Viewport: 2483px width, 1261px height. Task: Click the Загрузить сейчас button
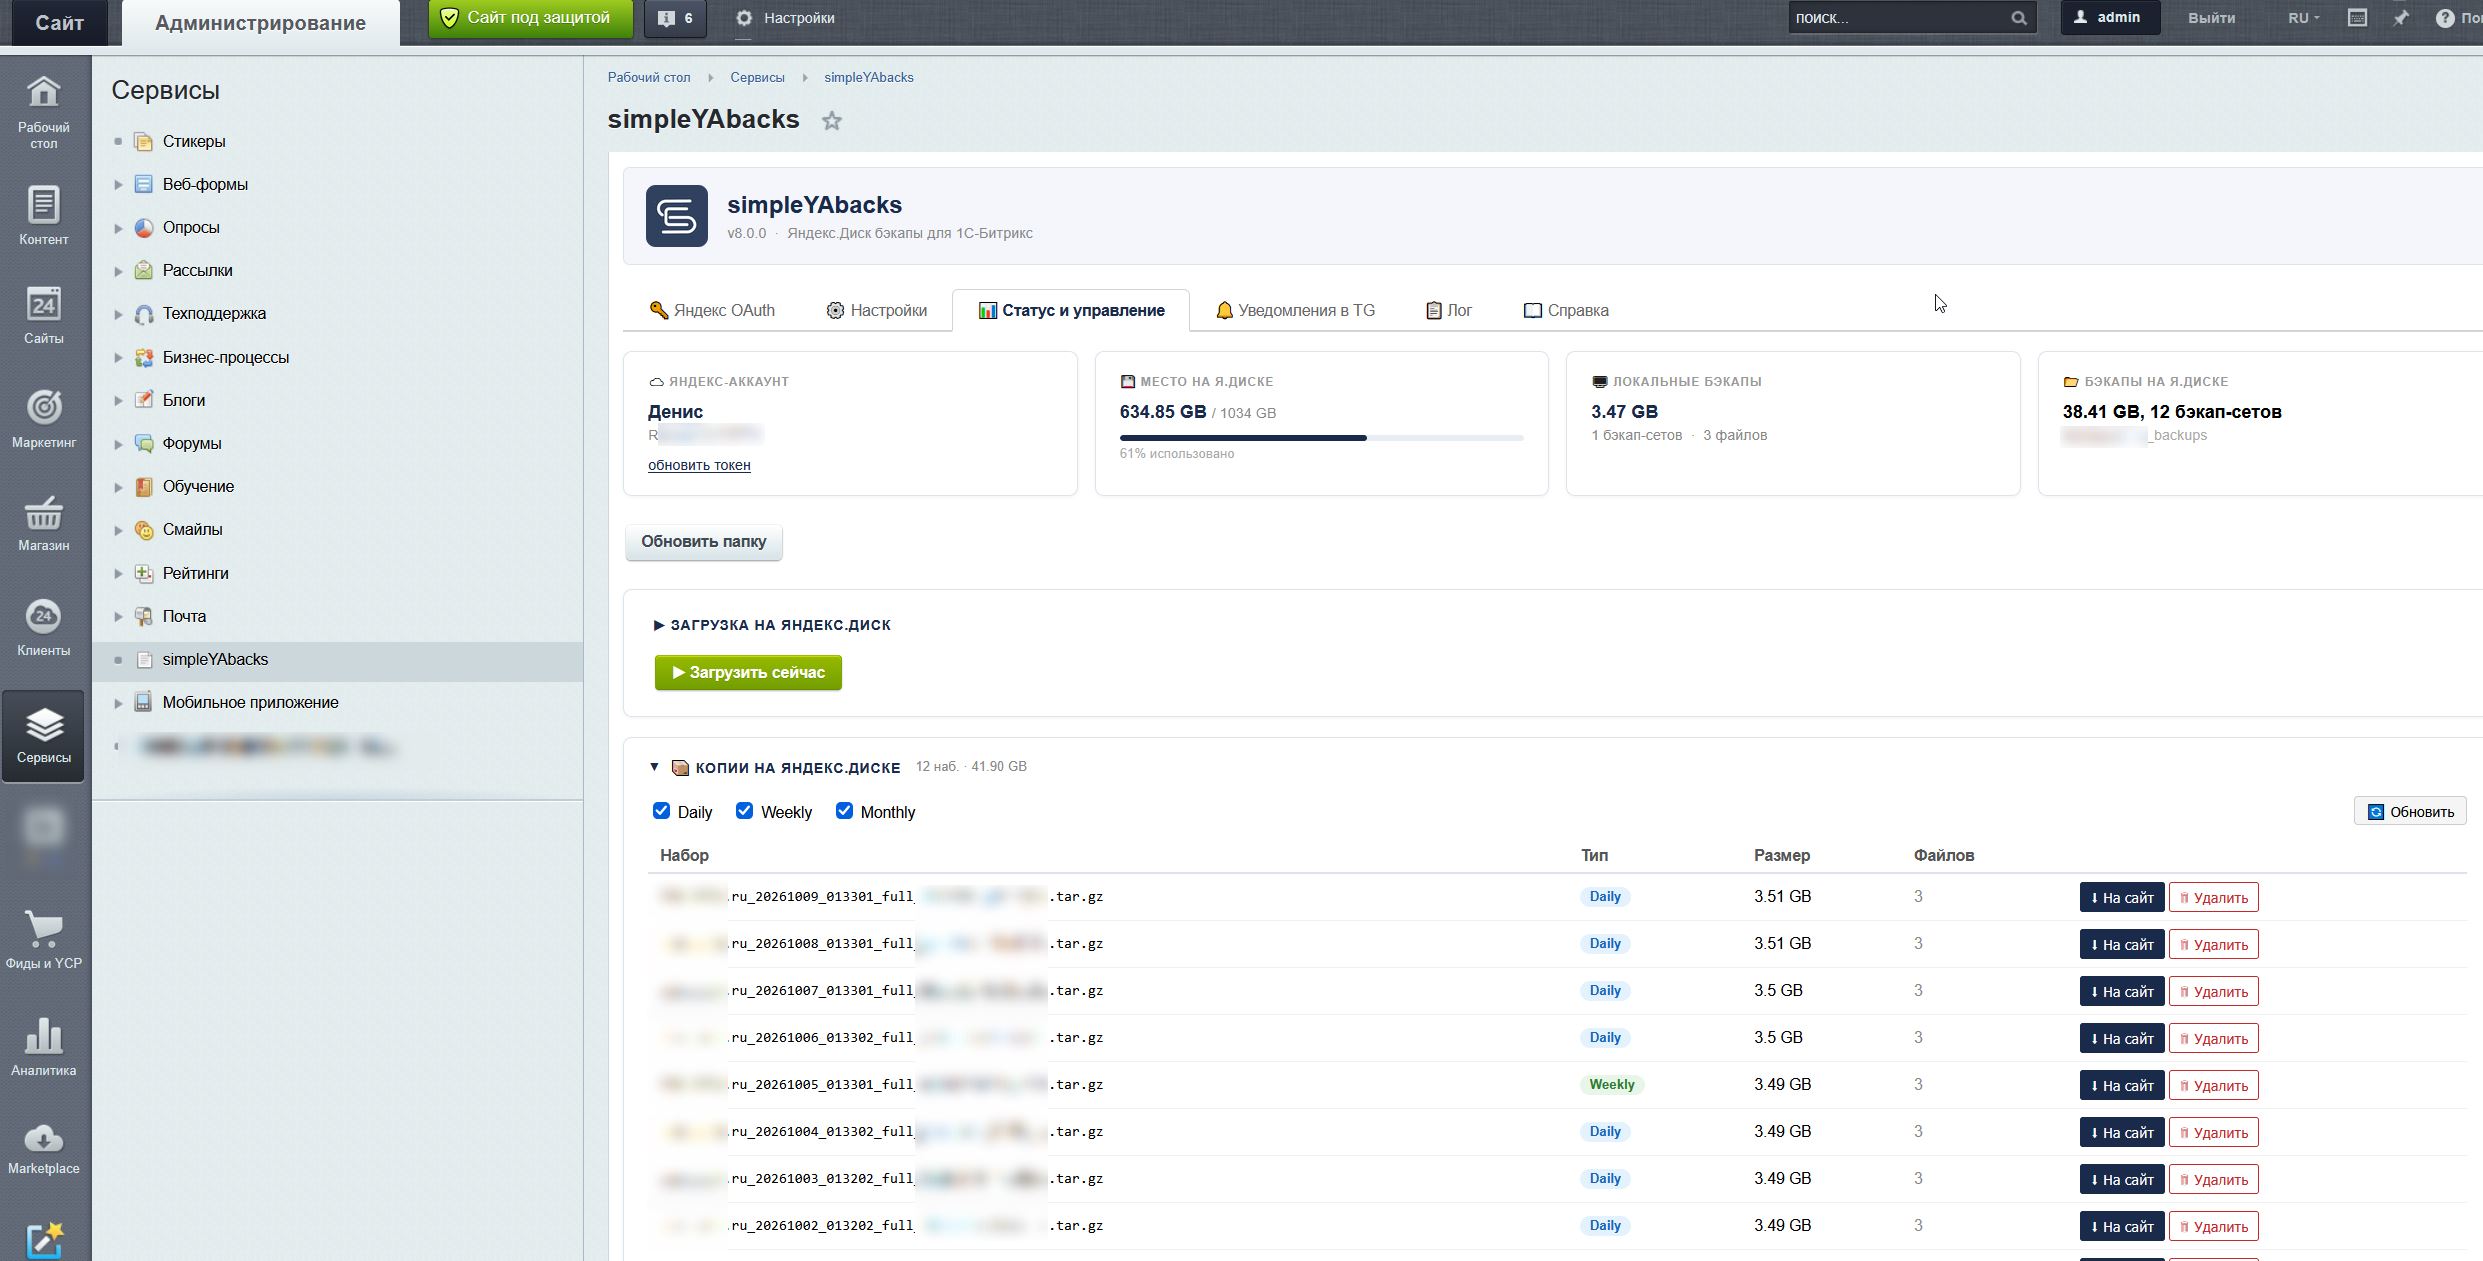(748, 672)
